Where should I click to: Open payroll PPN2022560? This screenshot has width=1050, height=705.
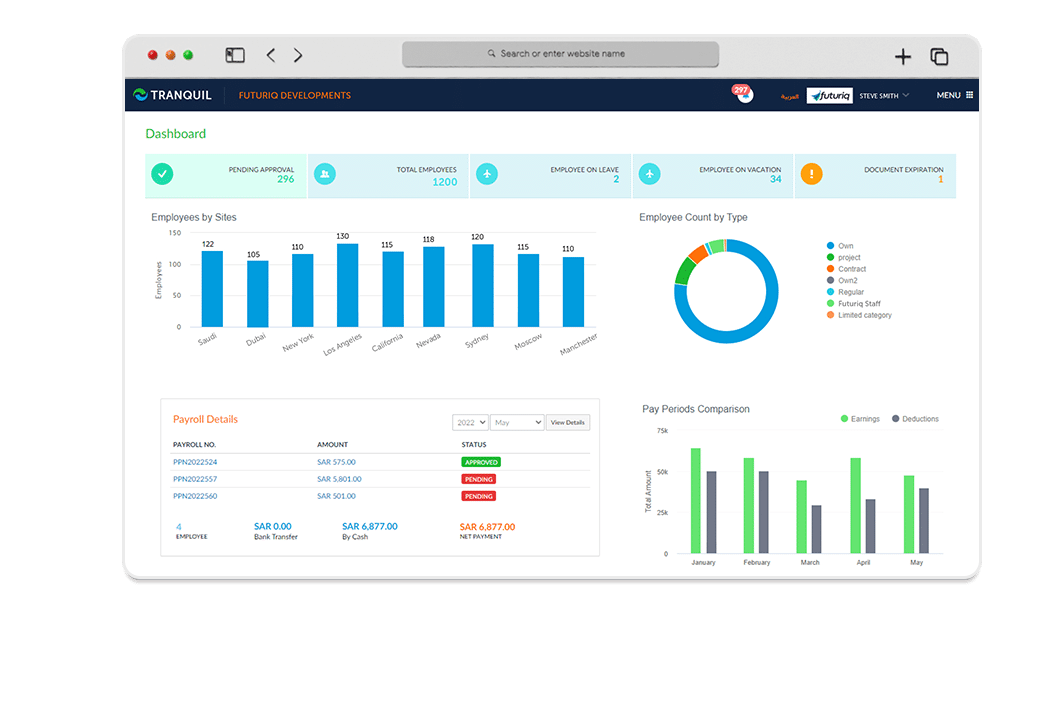[195, 496]
